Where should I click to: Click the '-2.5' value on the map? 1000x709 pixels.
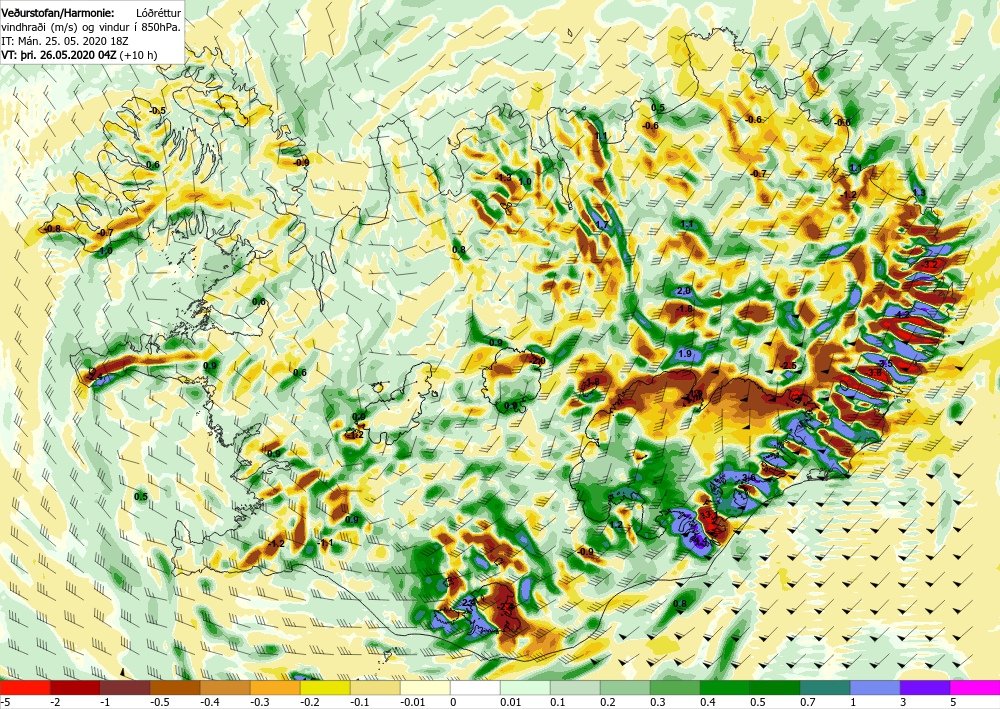790,365
